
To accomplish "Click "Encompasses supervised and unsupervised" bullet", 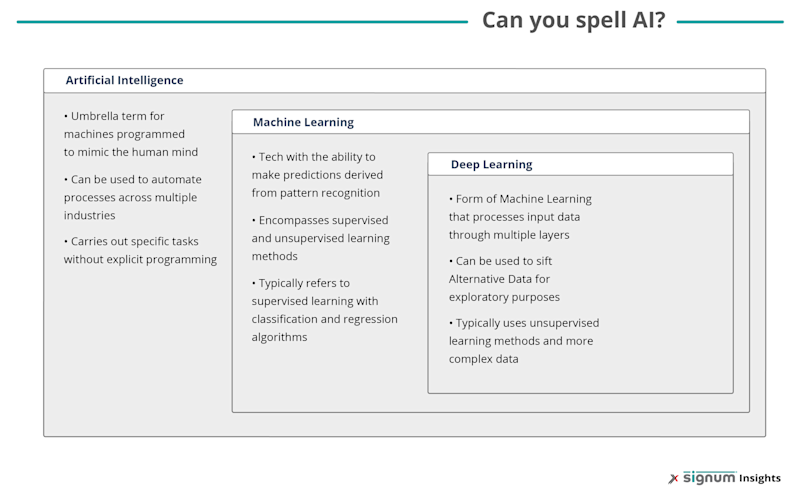I will (x=320, y=238).
